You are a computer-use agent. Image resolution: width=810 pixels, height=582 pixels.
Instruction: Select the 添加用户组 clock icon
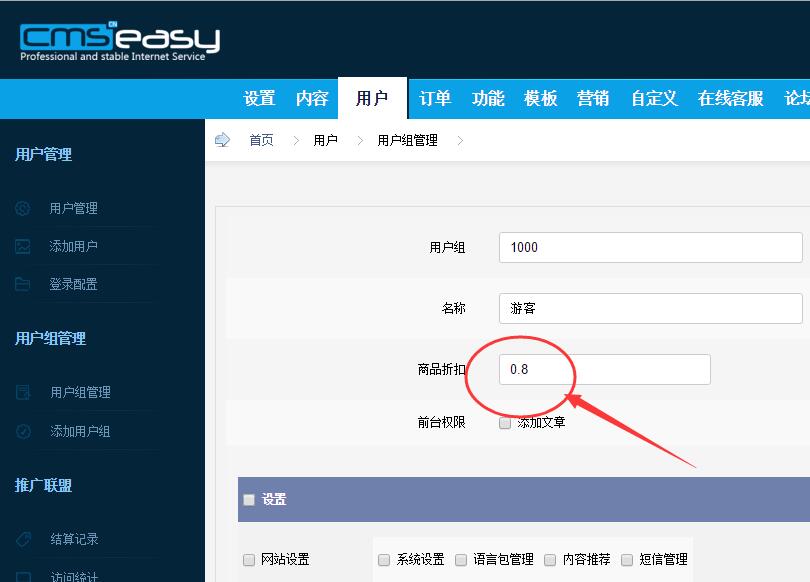[x=24, y=431]
